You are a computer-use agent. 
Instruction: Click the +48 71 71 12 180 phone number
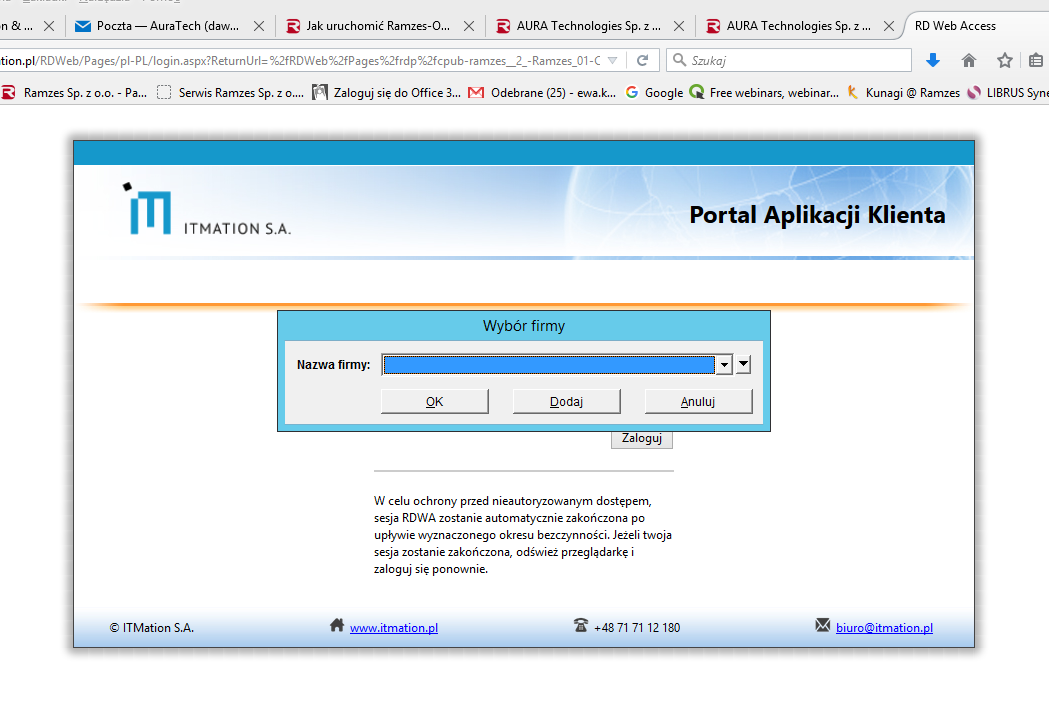coord(637,627)
